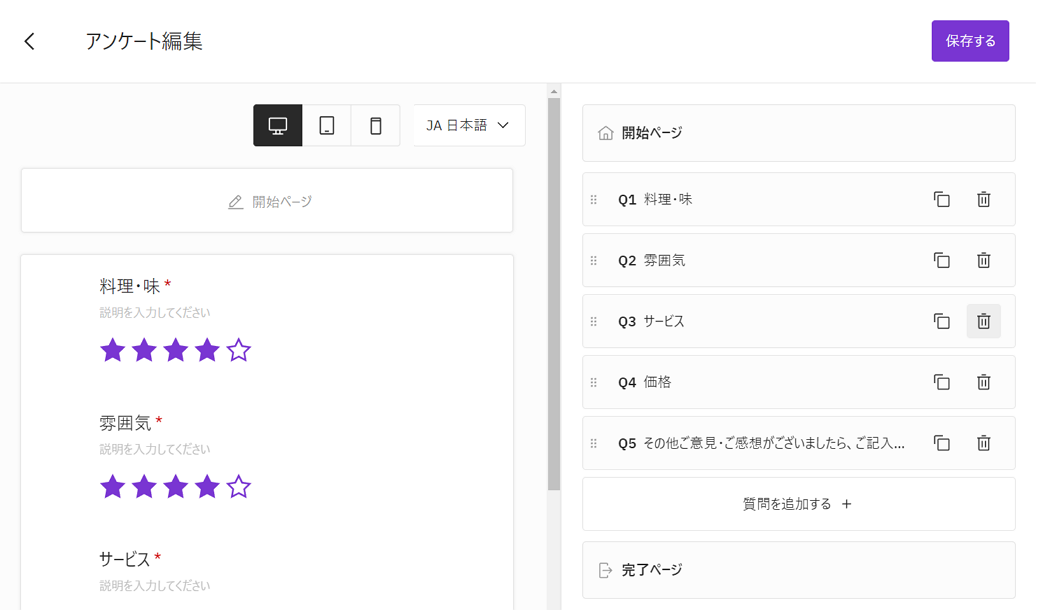Duplicate question Q1 料理・味
1038x610 pixels.
coord(941,199)
